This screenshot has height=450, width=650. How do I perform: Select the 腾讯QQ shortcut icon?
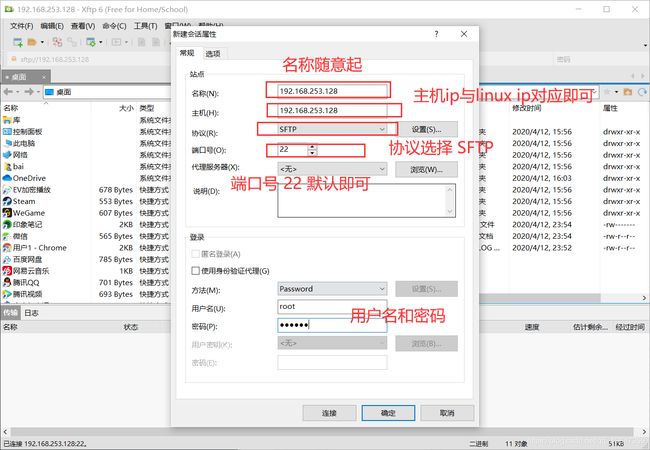tap(7, 283)
